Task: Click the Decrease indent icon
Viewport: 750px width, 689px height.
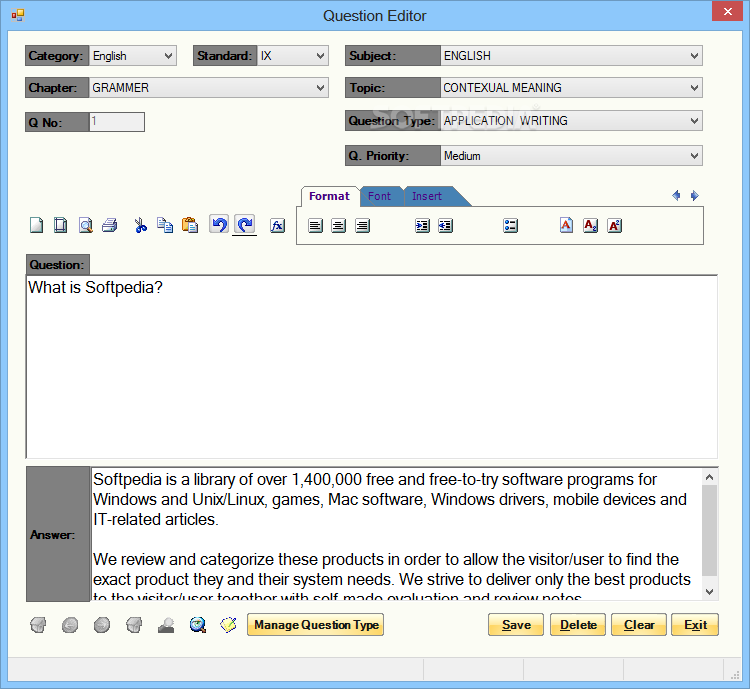Action: 445,225
